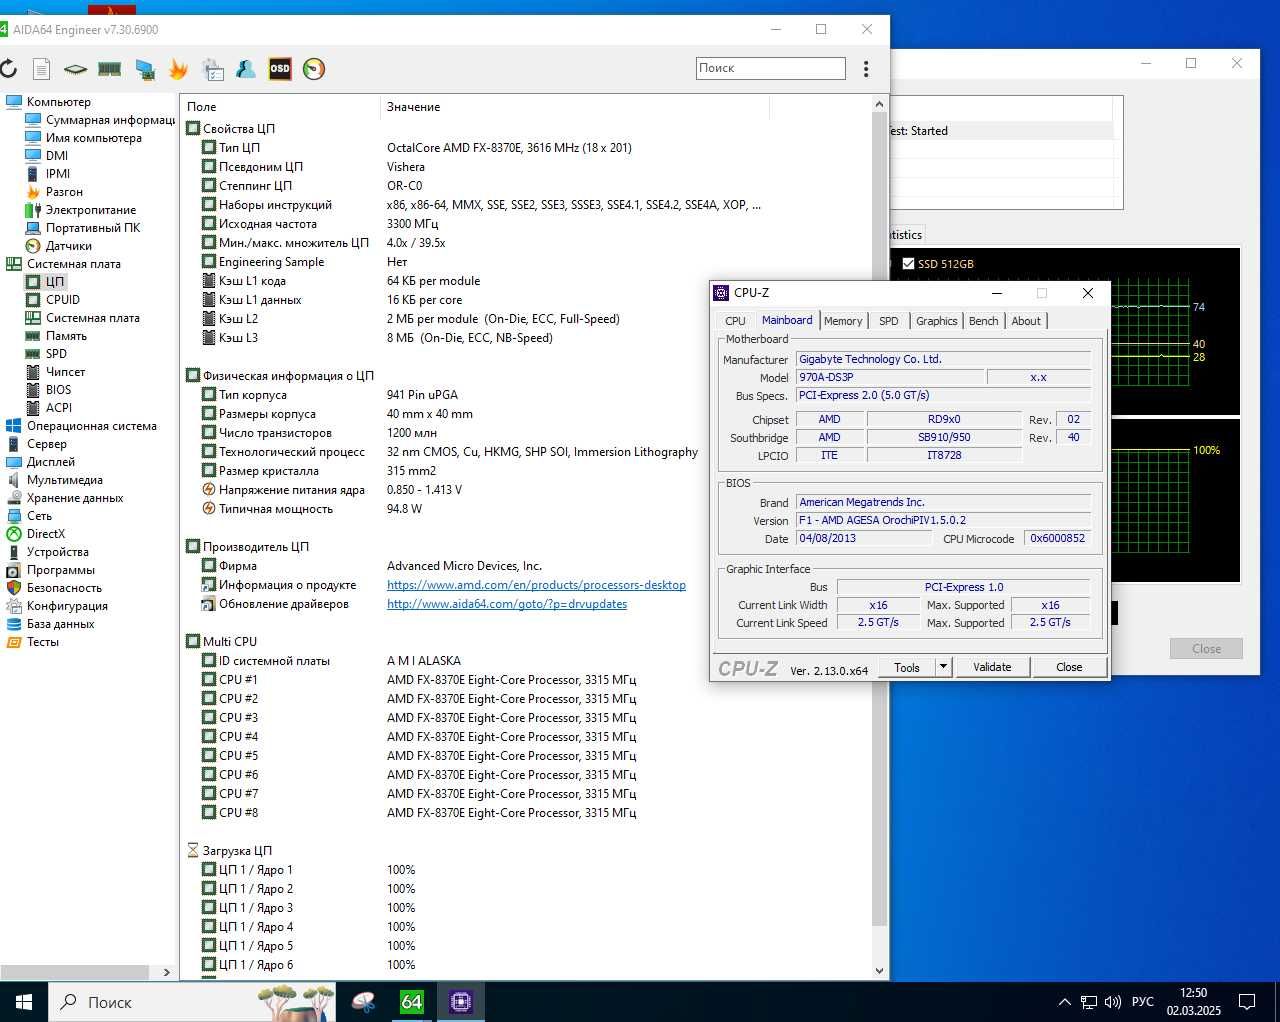This screenshot has height=1022, width=1280.
Task: Open the SPD tab in CPU-Z
Action: click(x=889, y=321)
